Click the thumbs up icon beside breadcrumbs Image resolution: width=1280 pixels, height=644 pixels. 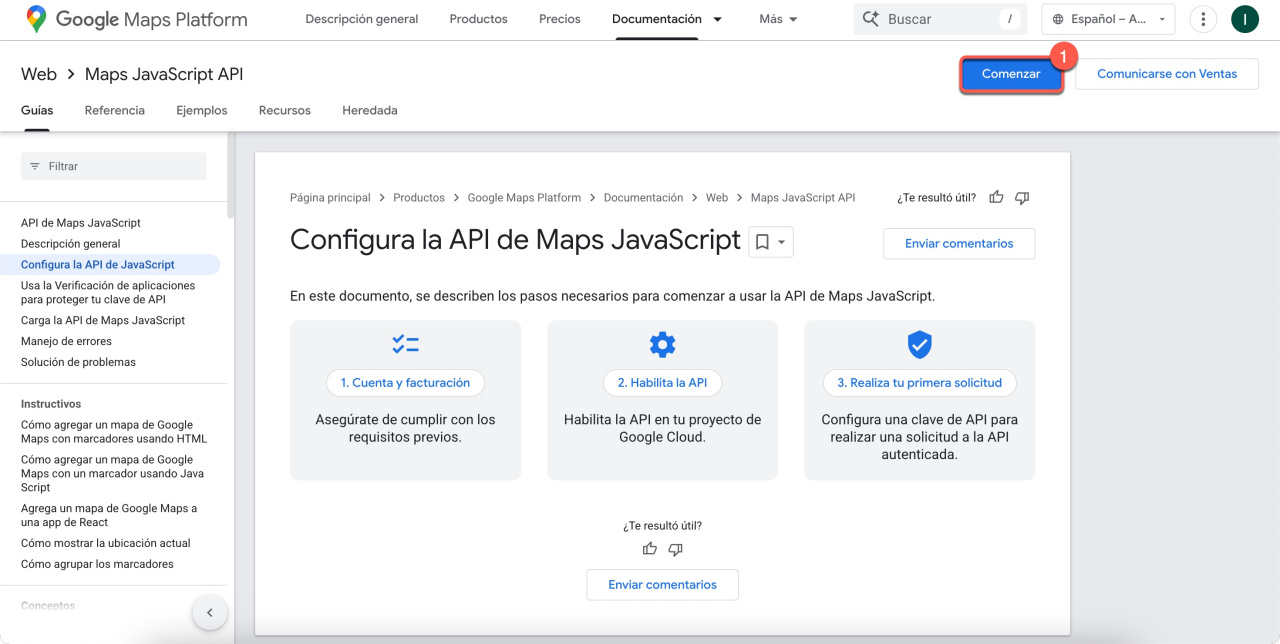[996, 198]
